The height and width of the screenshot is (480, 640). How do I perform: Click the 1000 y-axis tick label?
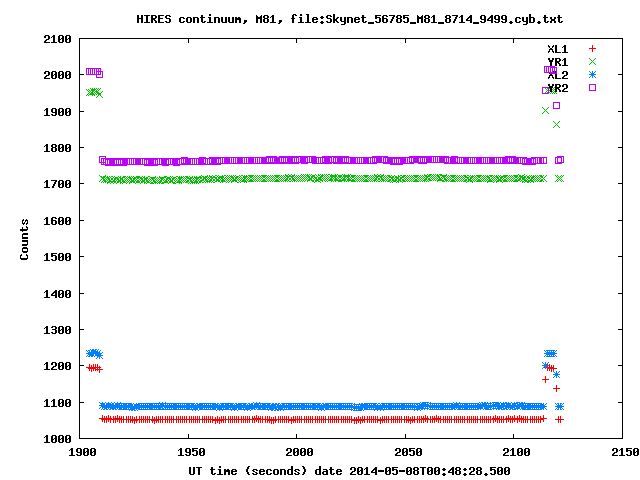click(58, 439)
